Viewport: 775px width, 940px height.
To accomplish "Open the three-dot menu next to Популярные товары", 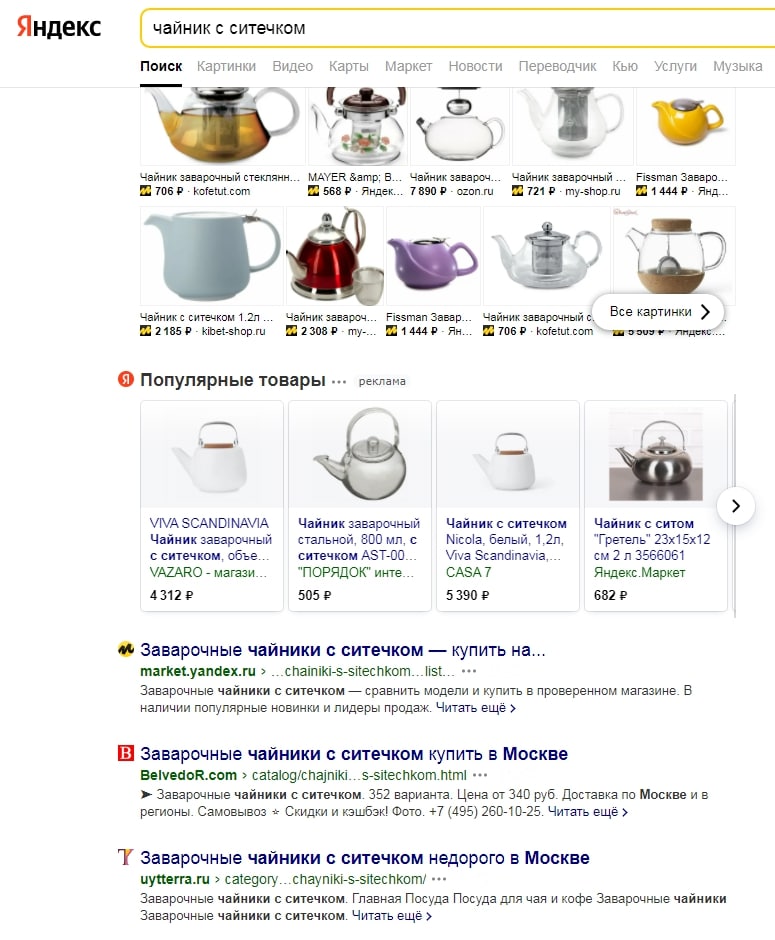I will click(339, 381).
